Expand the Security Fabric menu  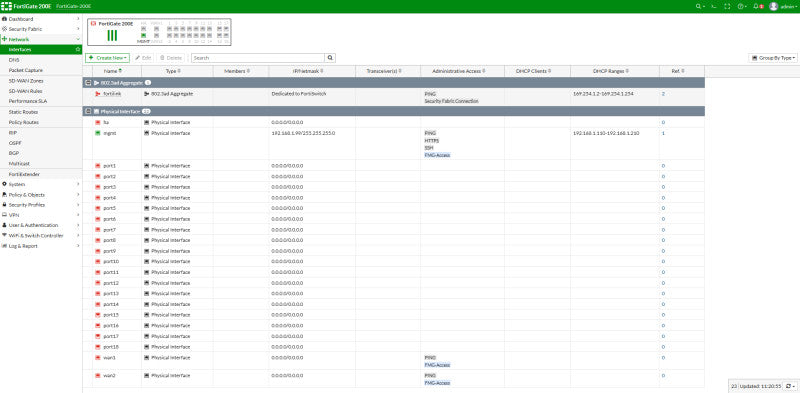click(x=41, y=29)
